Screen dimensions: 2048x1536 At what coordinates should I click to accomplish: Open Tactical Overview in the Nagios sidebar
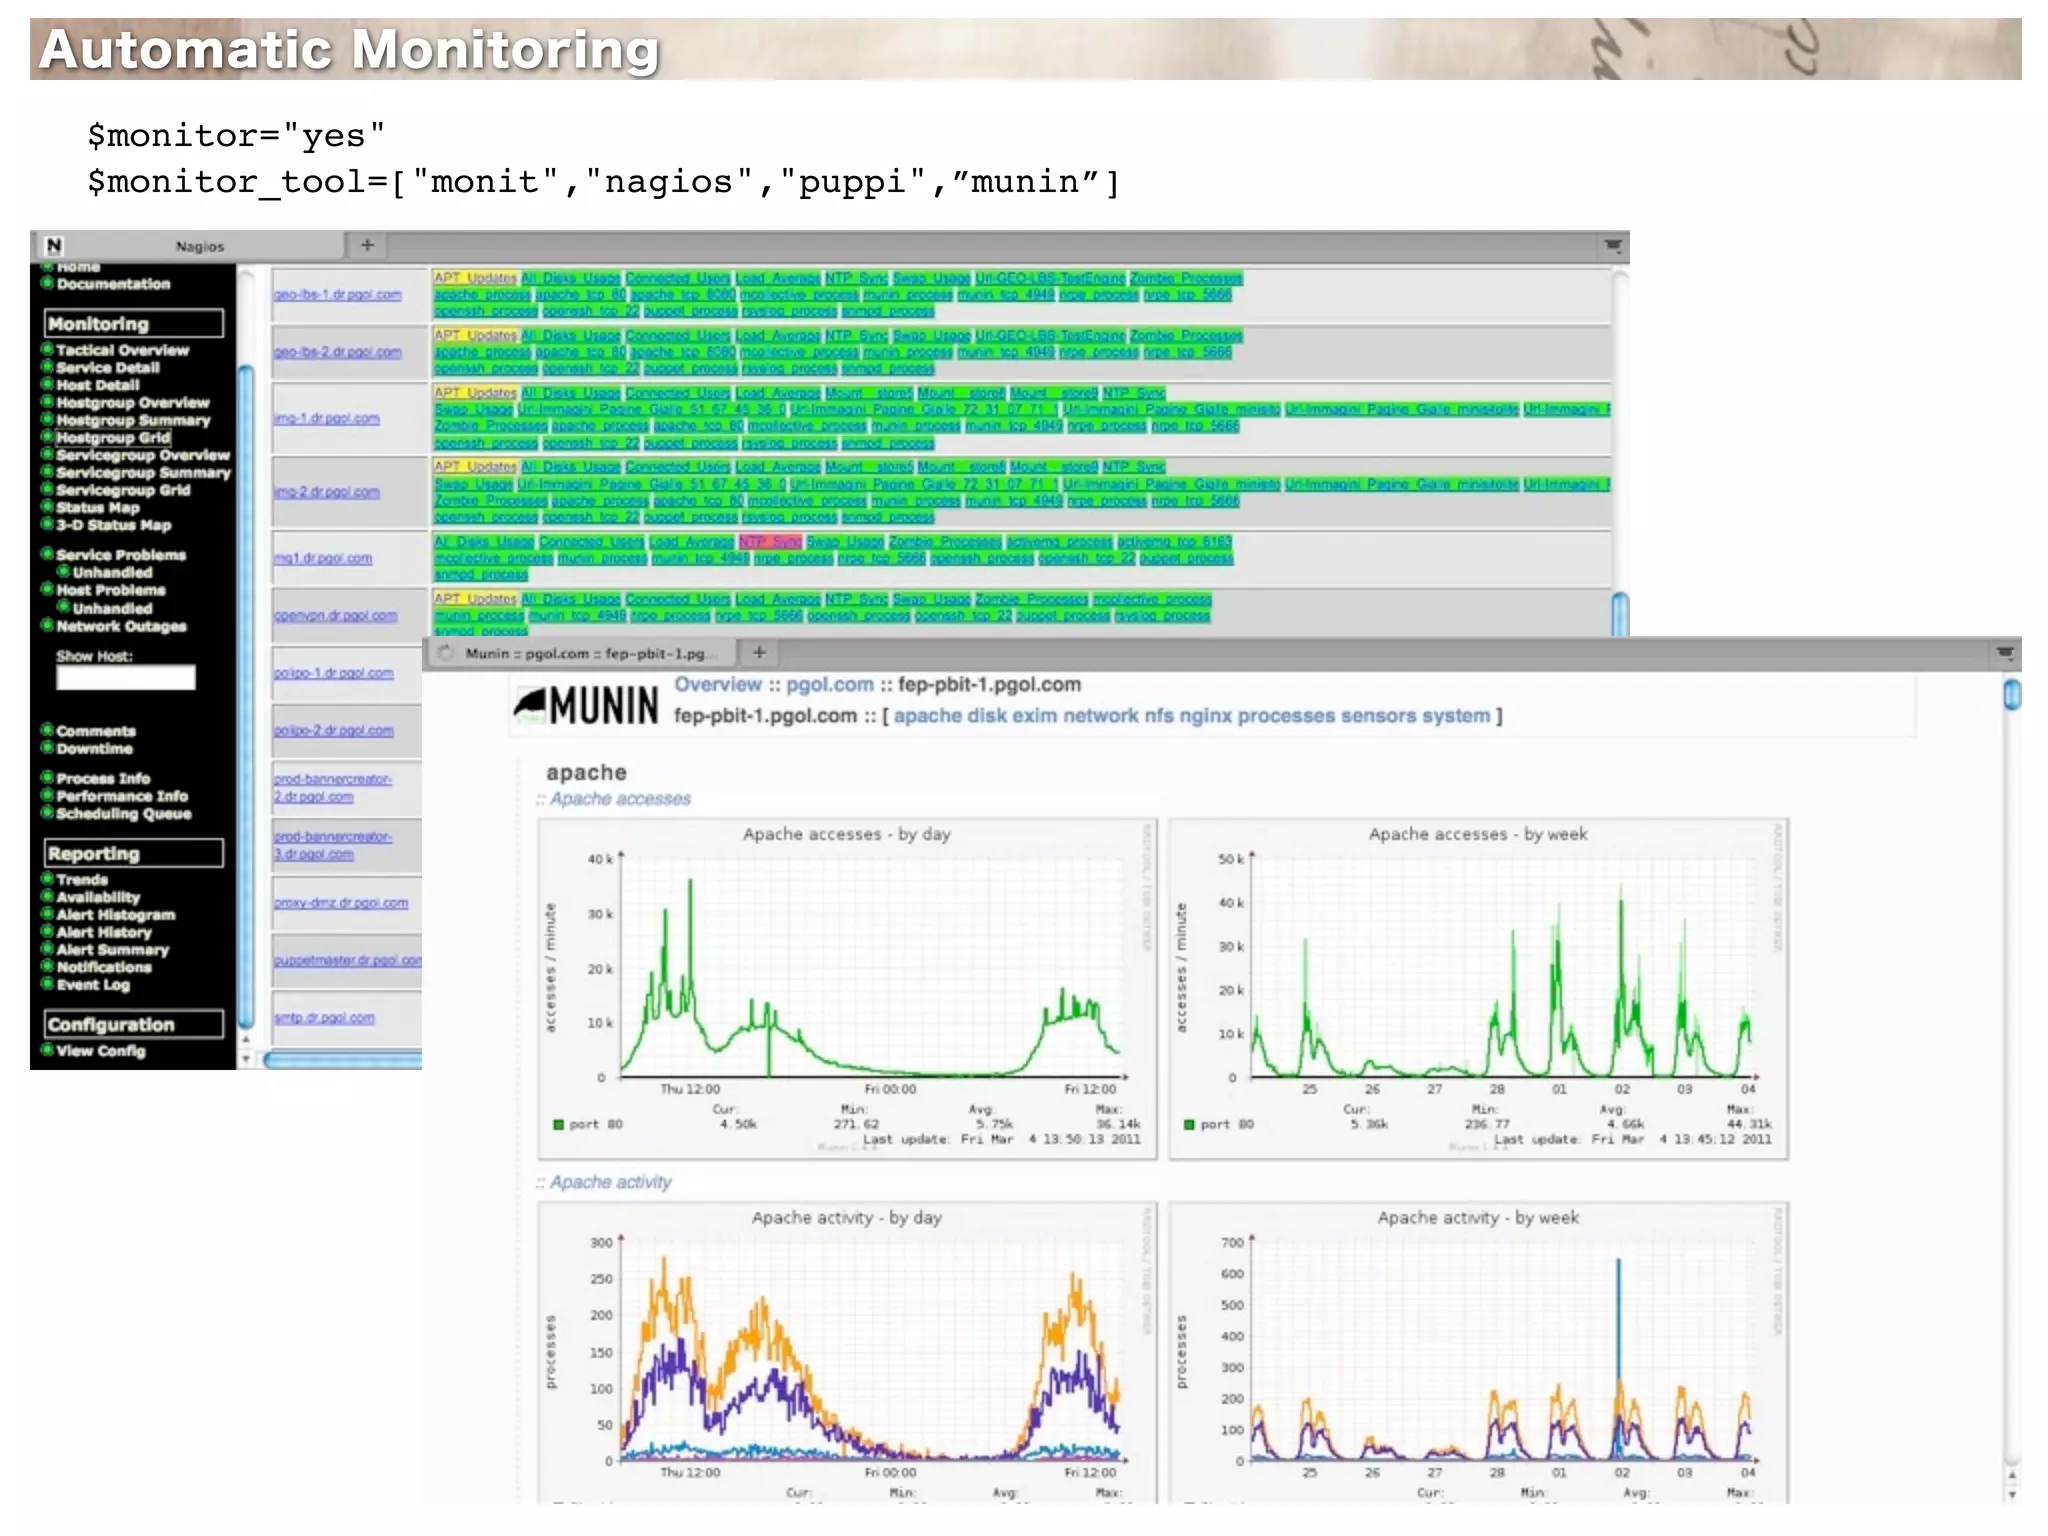(x=122, y=350)
